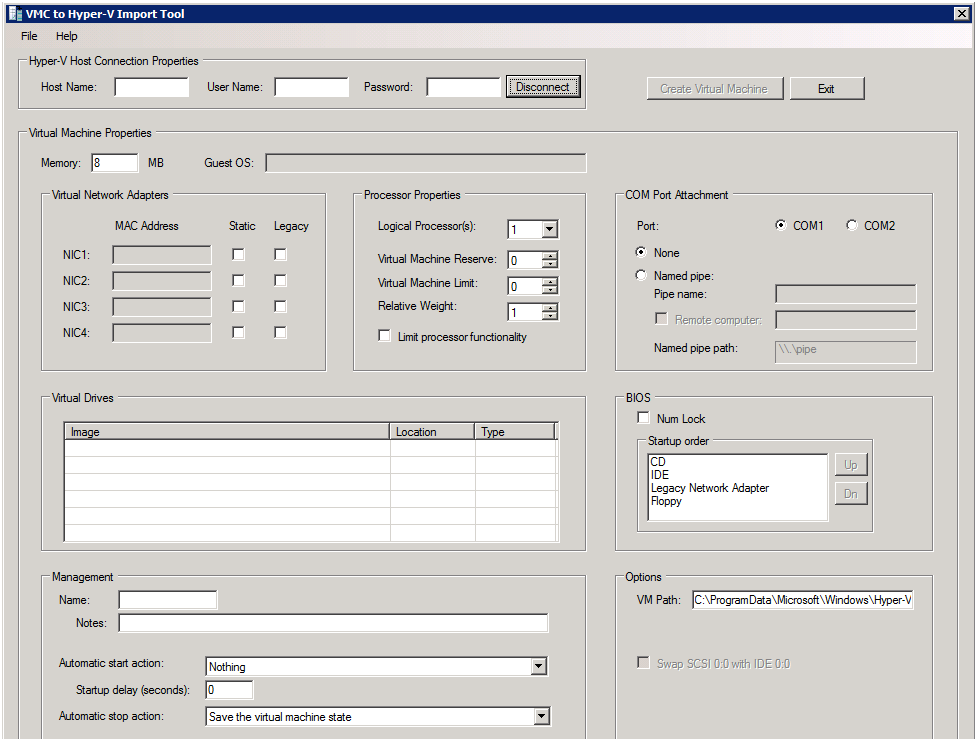
Task: Open the Automatic stop action dropdown
Action: click(541, 717)
